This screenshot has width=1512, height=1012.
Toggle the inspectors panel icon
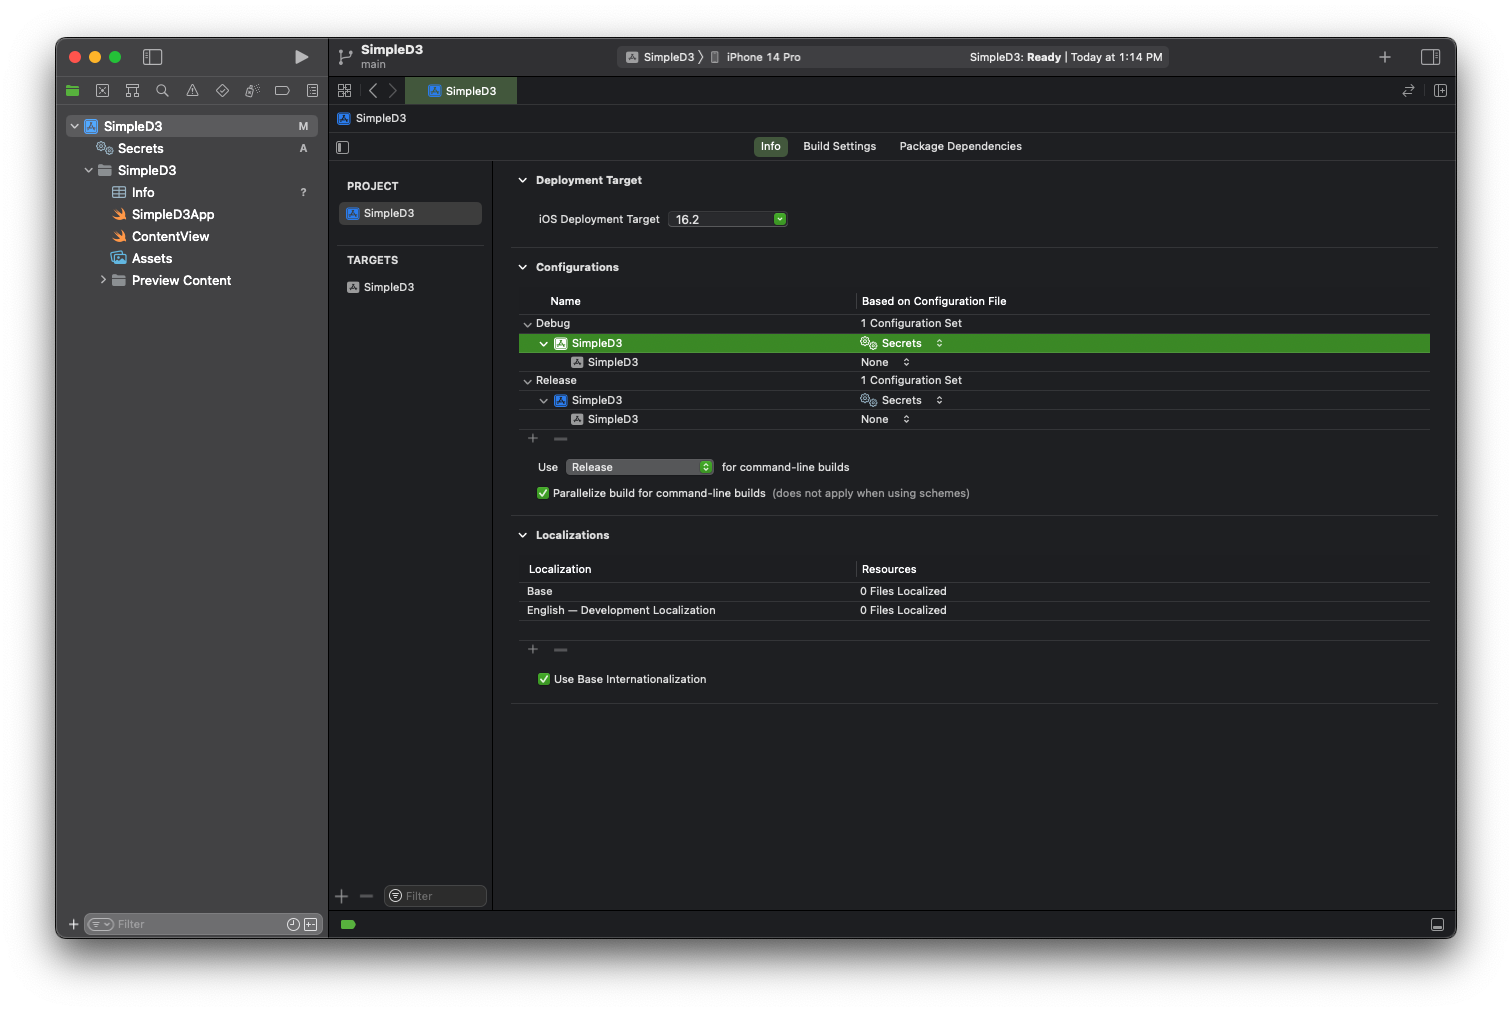1430,57
